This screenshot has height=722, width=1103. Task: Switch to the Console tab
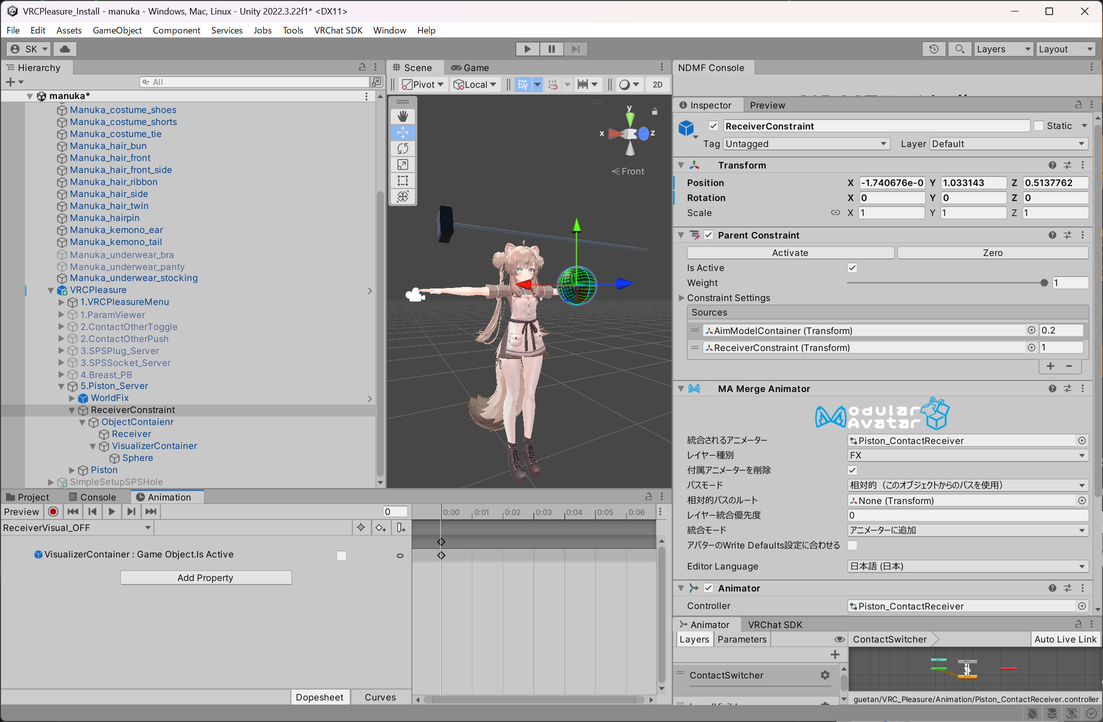92,497
